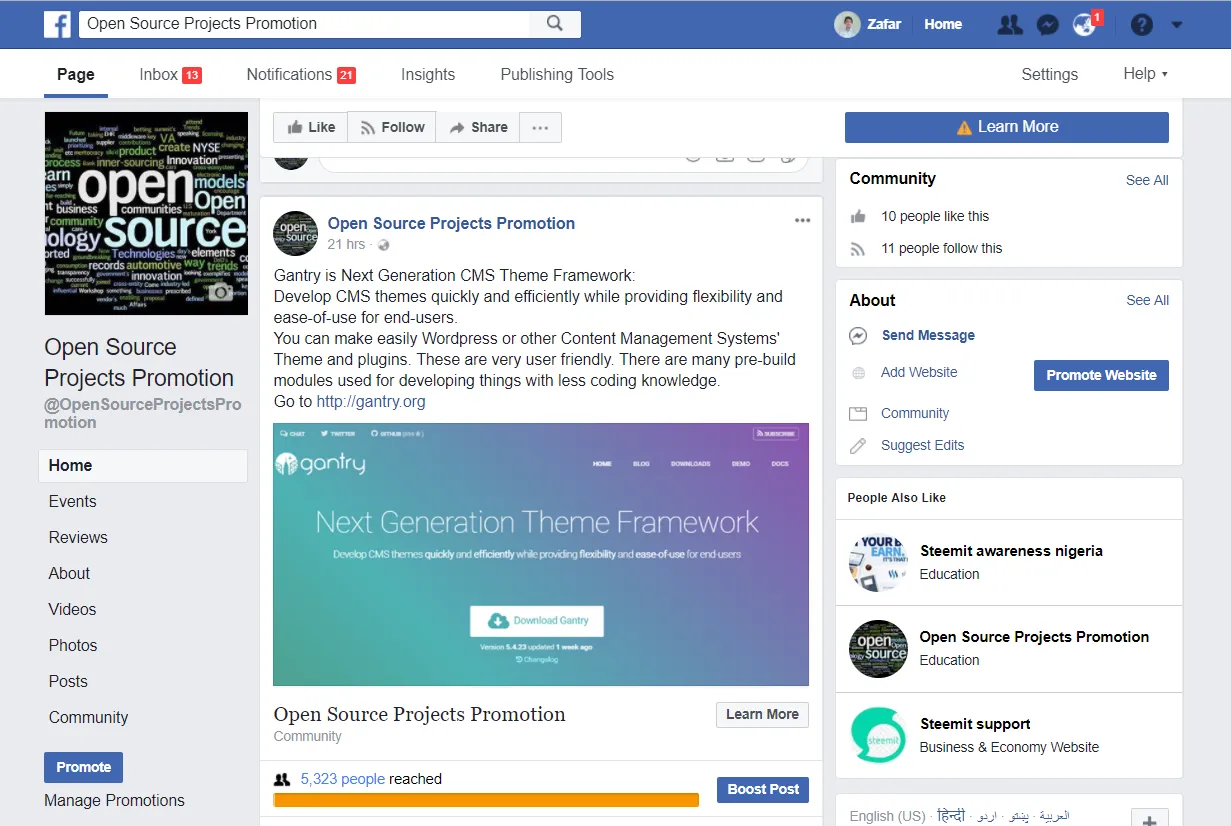Click See All in Community panel
The width and height of the screenshot is (1231, 826).
tap(1147, 180)
